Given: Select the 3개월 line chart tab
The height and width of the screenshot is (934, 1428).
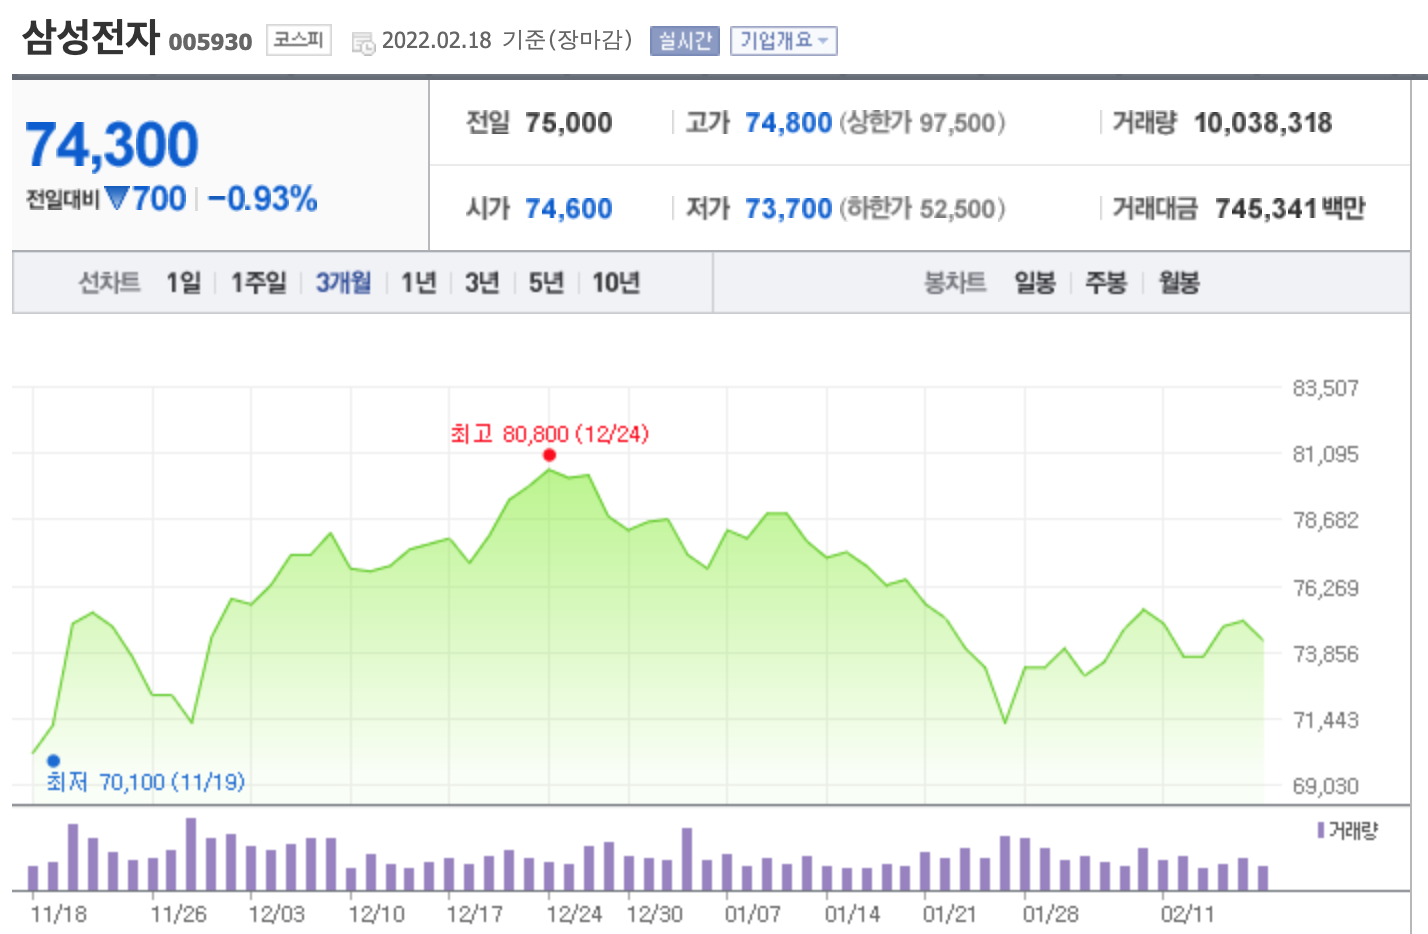Looking at the screenshot, I should pos(343,283).
